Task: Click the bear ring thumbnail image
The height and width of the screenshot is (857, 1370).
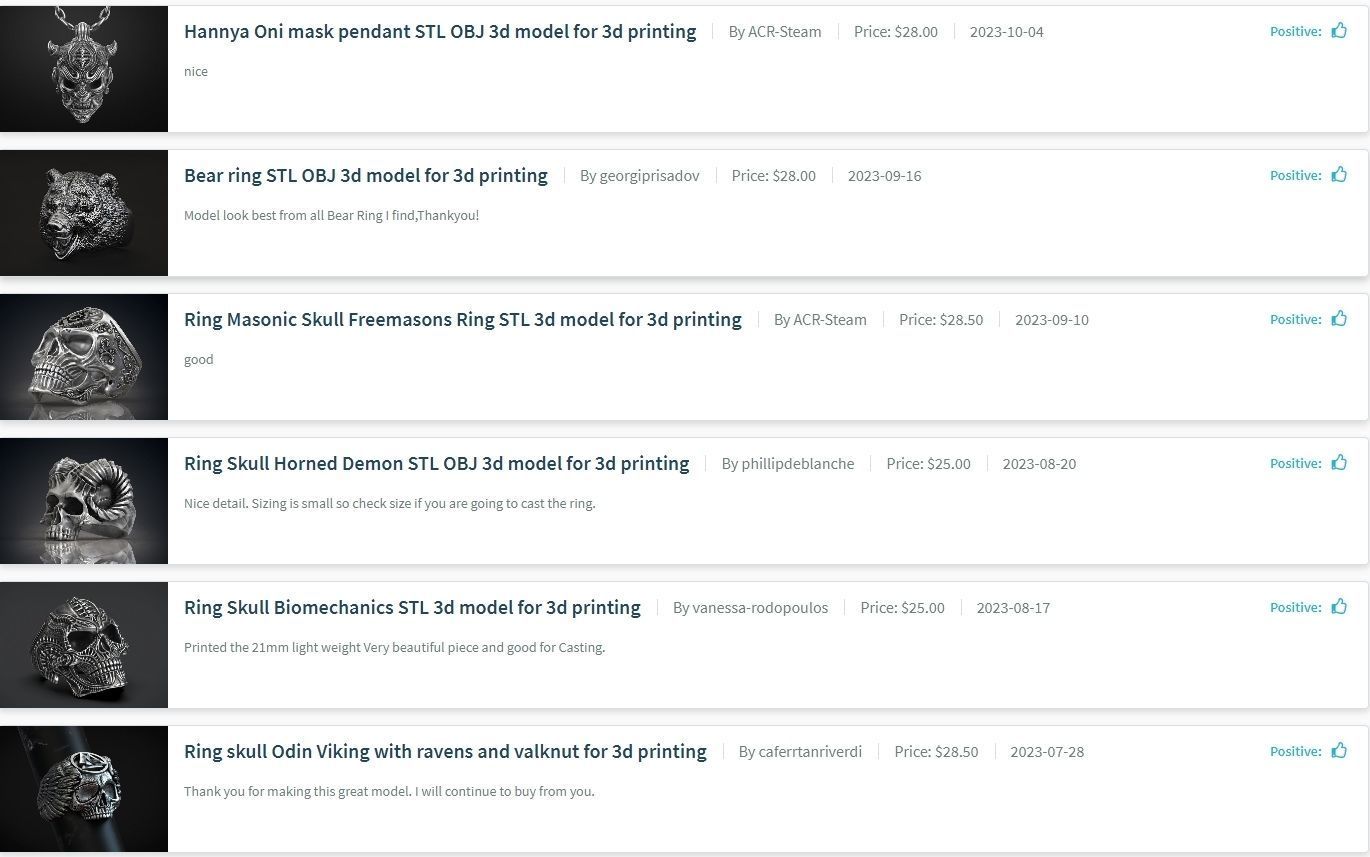Action: (x=84, y=212)
